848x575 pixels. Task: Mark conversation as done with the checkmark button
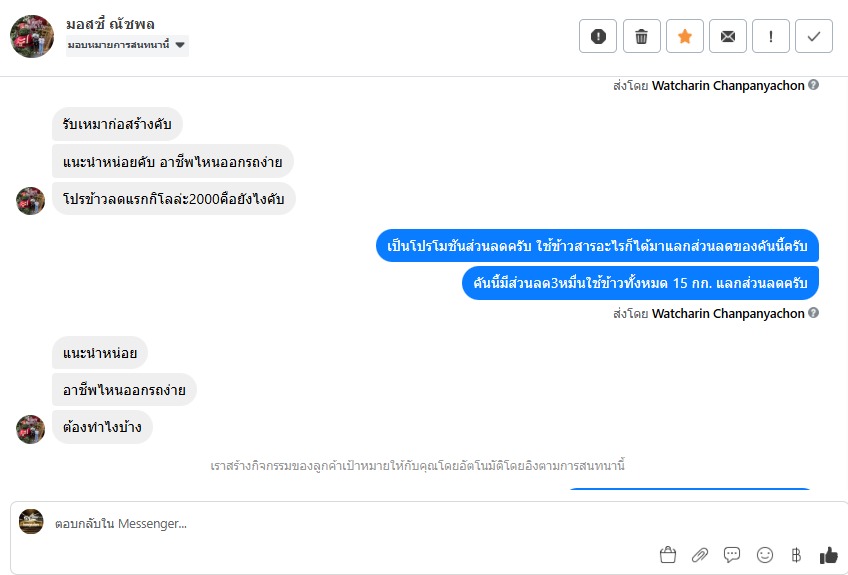814,36
